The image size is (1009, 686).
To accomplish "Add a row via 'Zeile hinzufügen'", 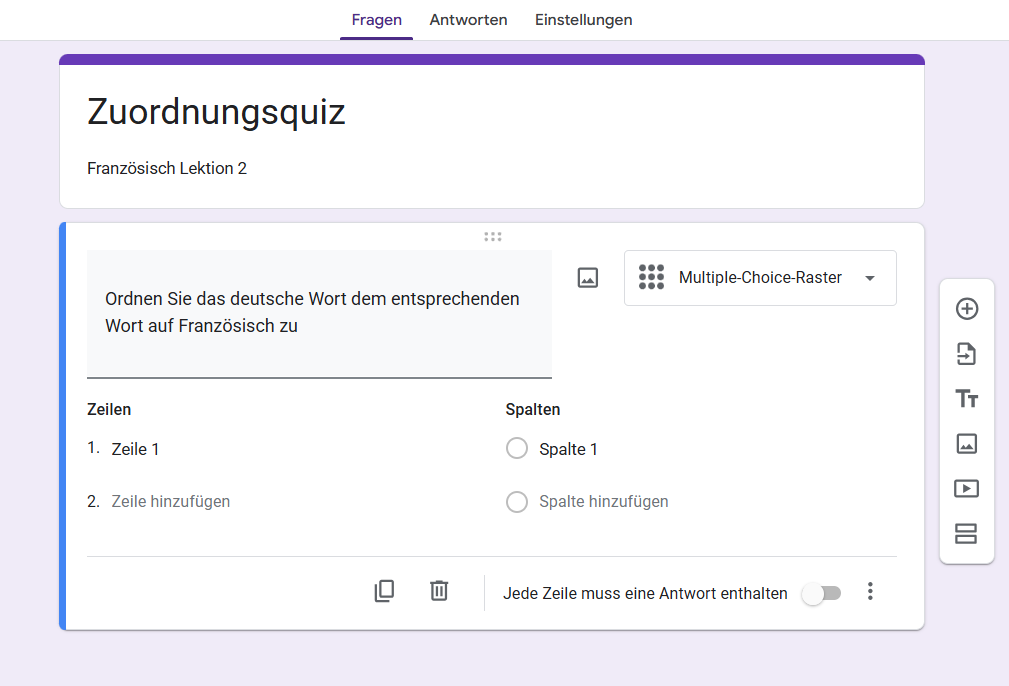I will (170, 501).
